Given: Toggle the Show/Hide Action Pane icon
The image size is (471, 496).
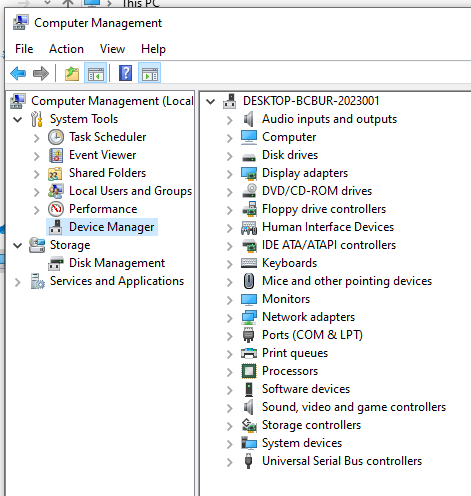Looking at the screenshot, I should click(x=150, y=73).
